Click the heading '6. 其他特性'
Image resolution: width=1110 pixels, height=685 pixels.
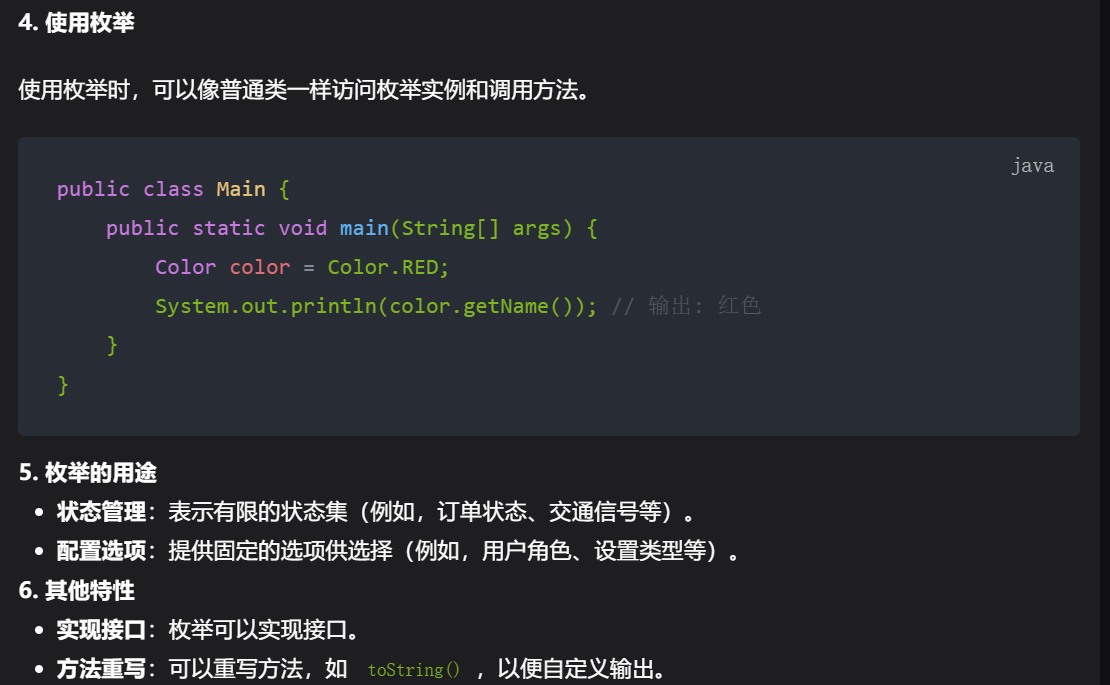pyautogui.click(x=76, y=590)
